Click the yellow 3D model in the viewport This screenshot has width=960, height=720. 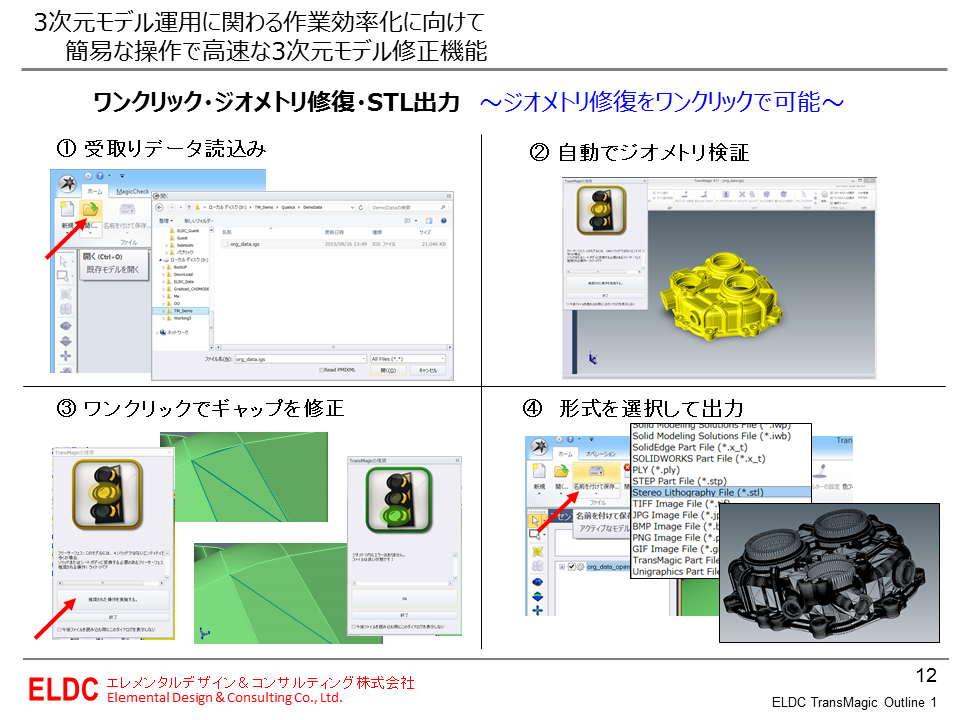coord(722,296)
